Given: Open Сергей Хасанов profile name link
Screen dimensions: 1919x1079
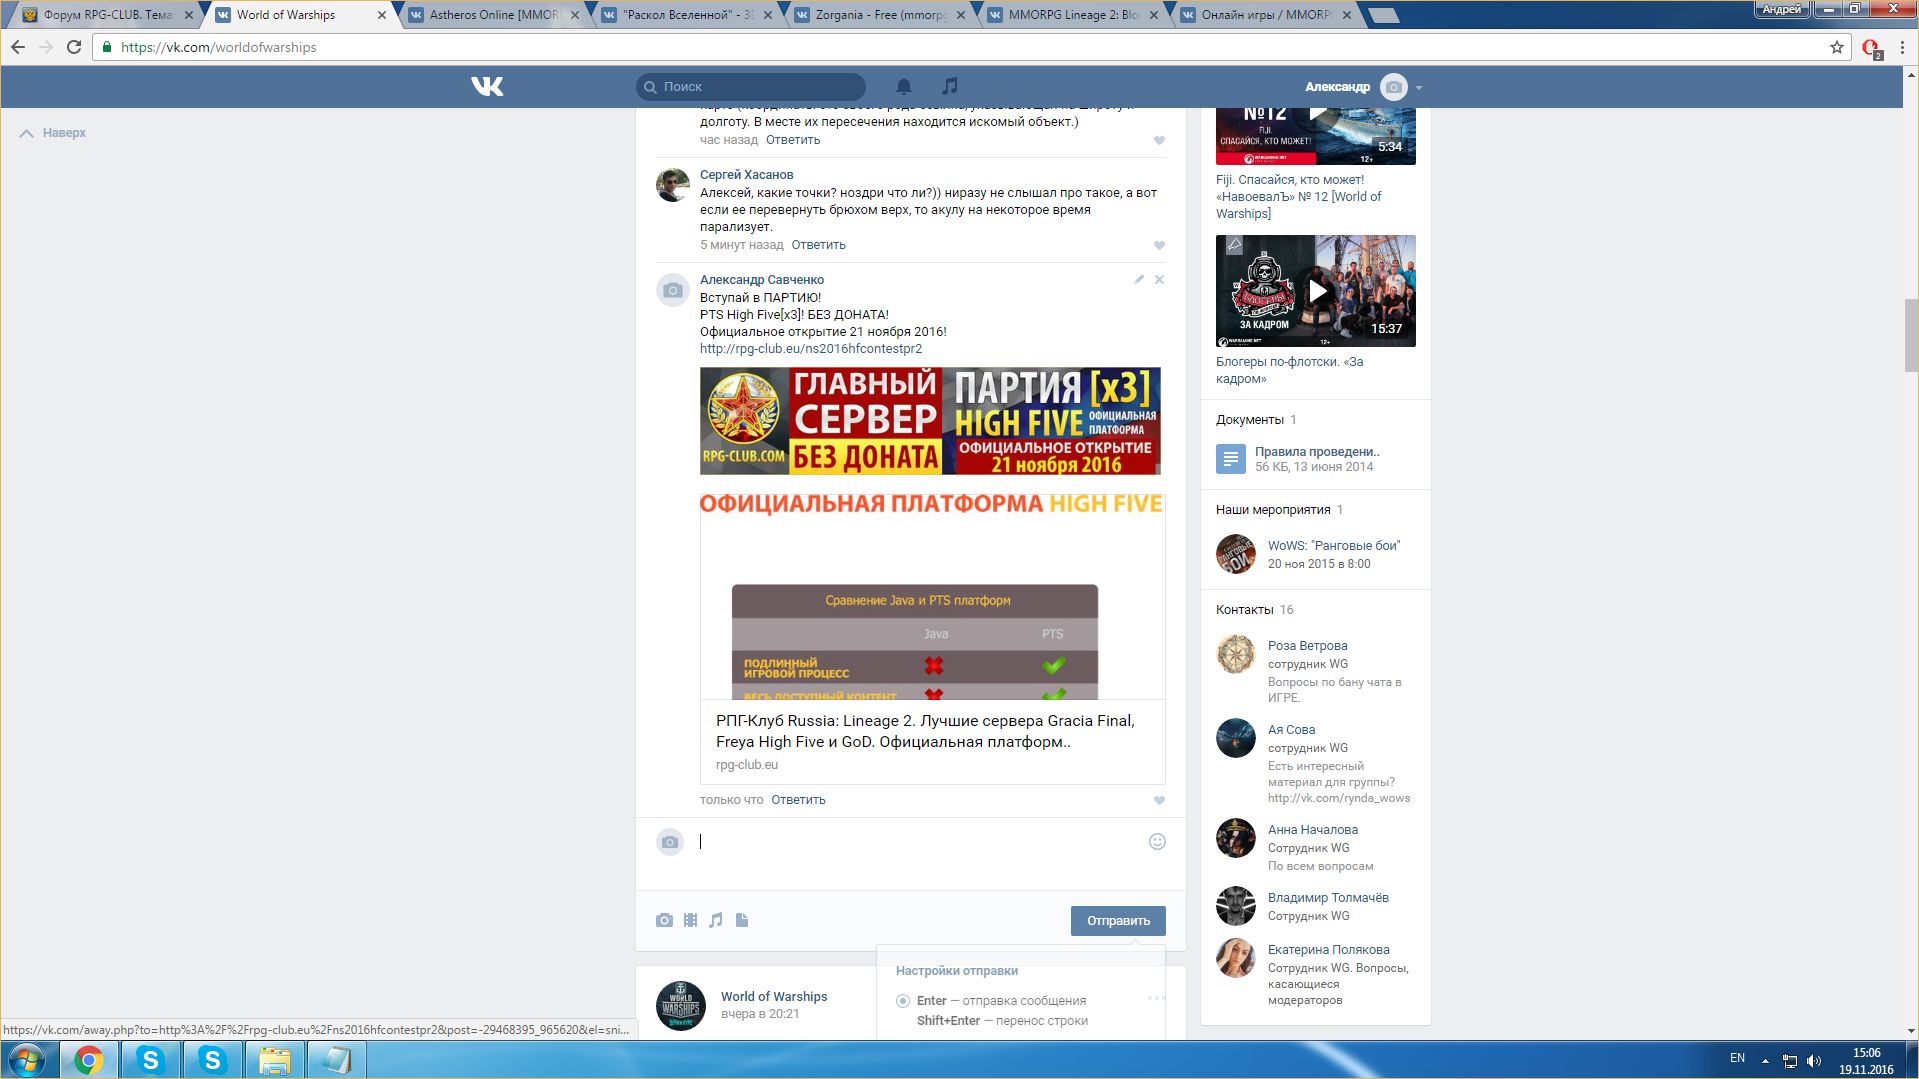Looking at the screenshot, I should (x=746, y=175).
